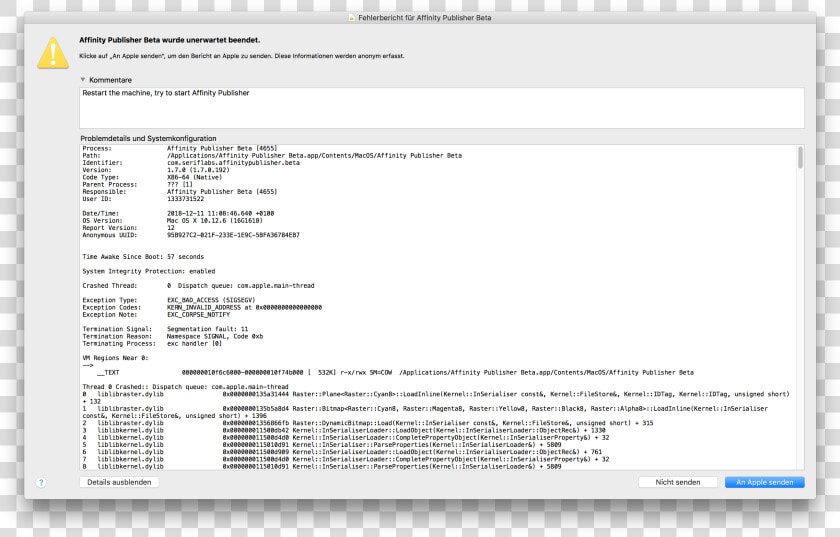
Task: Click 'Time Awake Since Boot: 57 seconds'
Action: (x=143, y=257)
